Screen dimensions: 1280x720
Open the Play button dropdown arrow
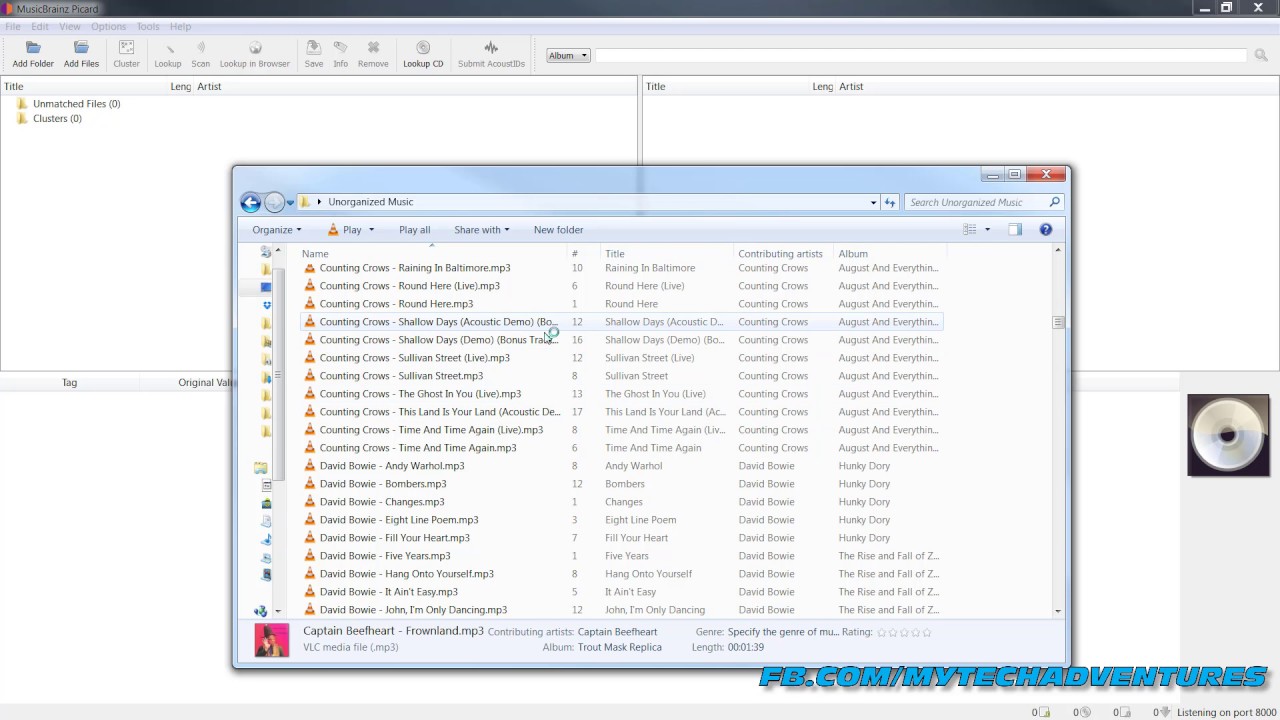click(x=371, y=230)
